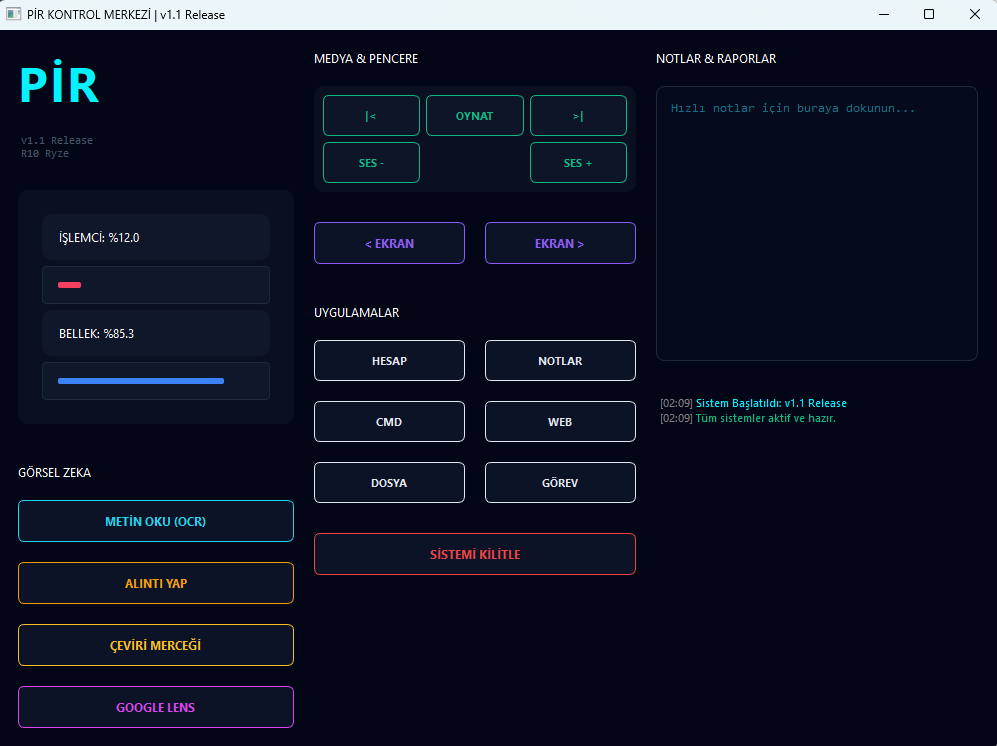
Task: Select the BELLEK: %85.3 readout
Action: coord(156,333)
